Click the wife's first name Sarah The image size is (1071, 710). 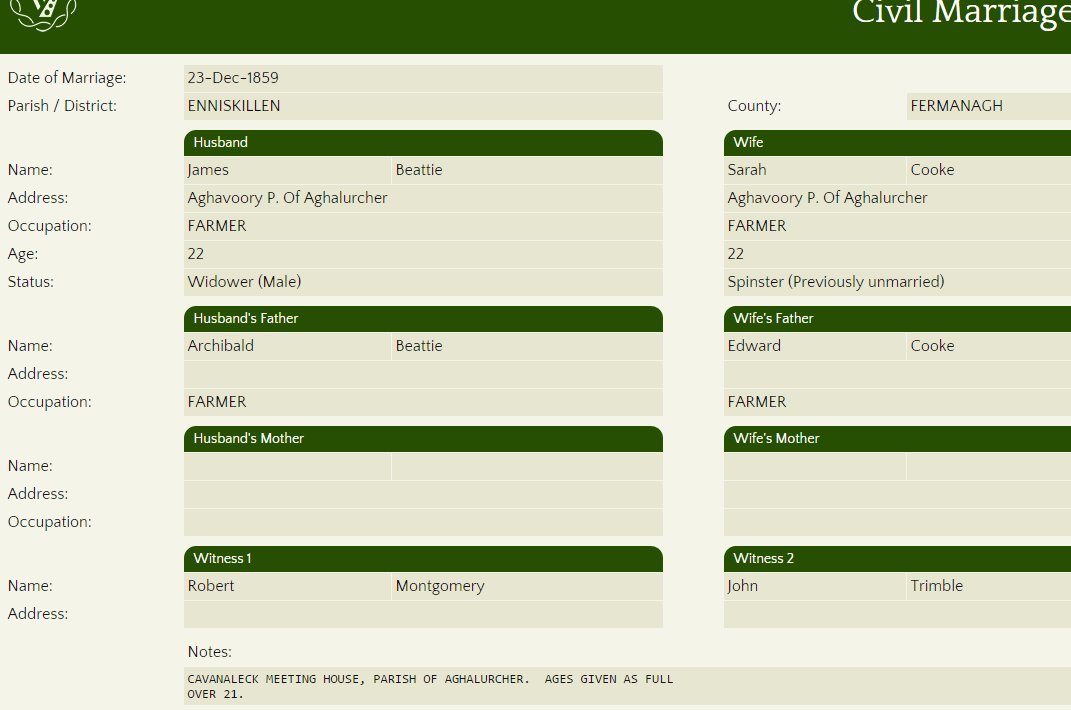click(814, 170)
